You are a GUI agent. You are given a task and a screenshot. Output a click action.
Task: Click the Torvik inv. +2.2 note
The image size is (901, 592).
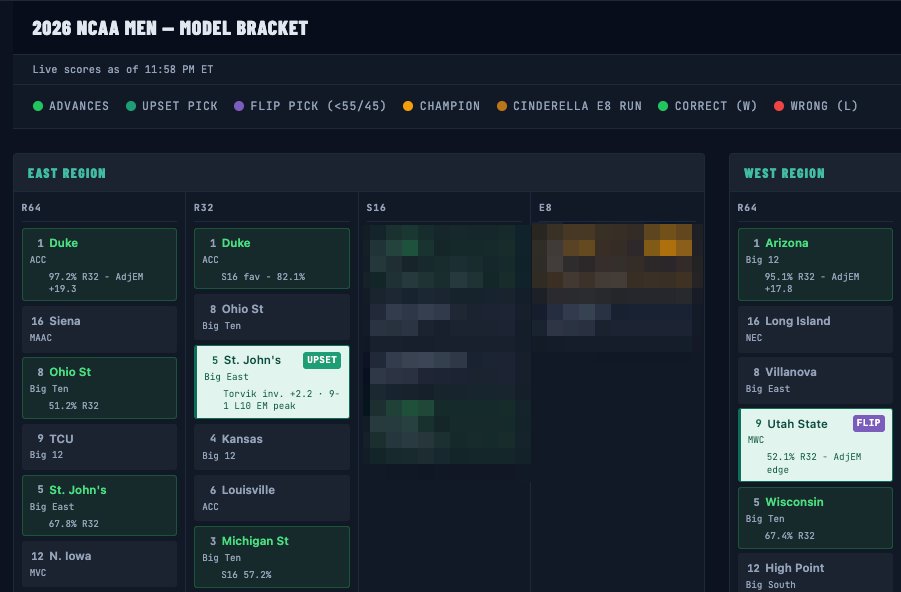pyautogui.click(x=281, y=399)
